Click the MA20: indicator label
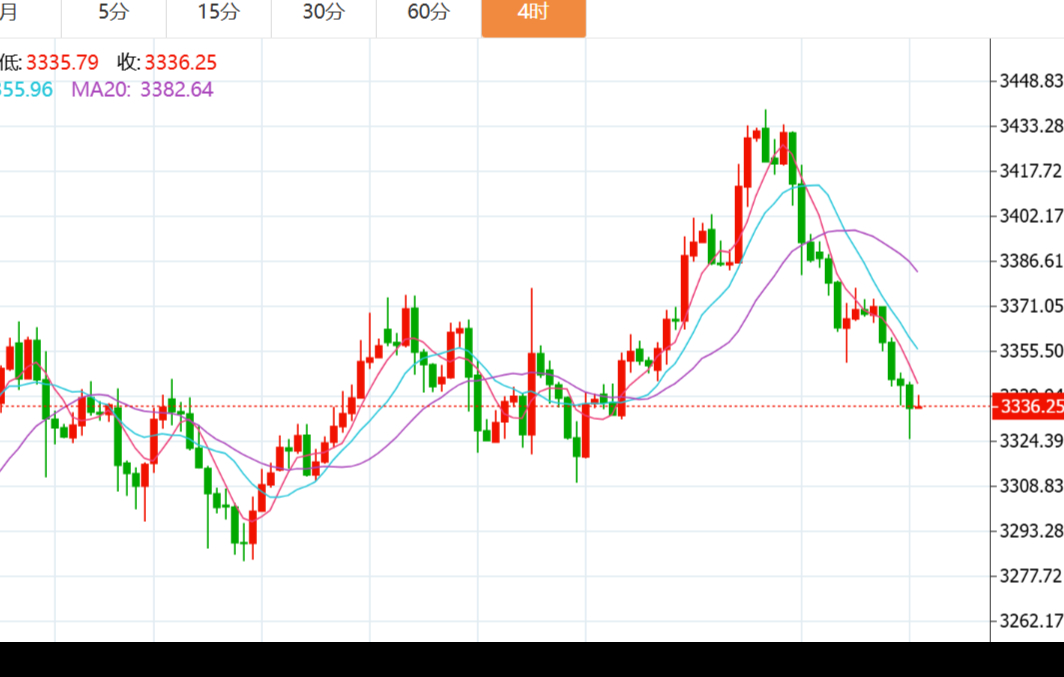This screenshot has height=677, width=1064. pos(101,90)
